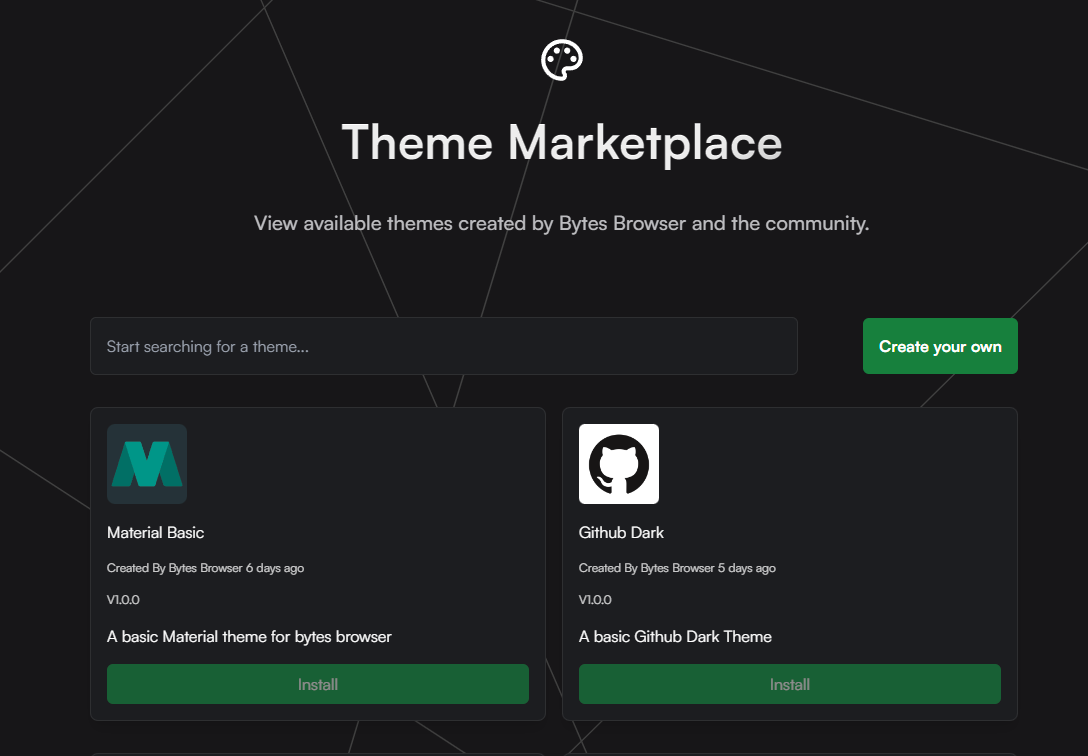Install the Material Basic theme
The image size is (1088, 756).
(318, 685)
